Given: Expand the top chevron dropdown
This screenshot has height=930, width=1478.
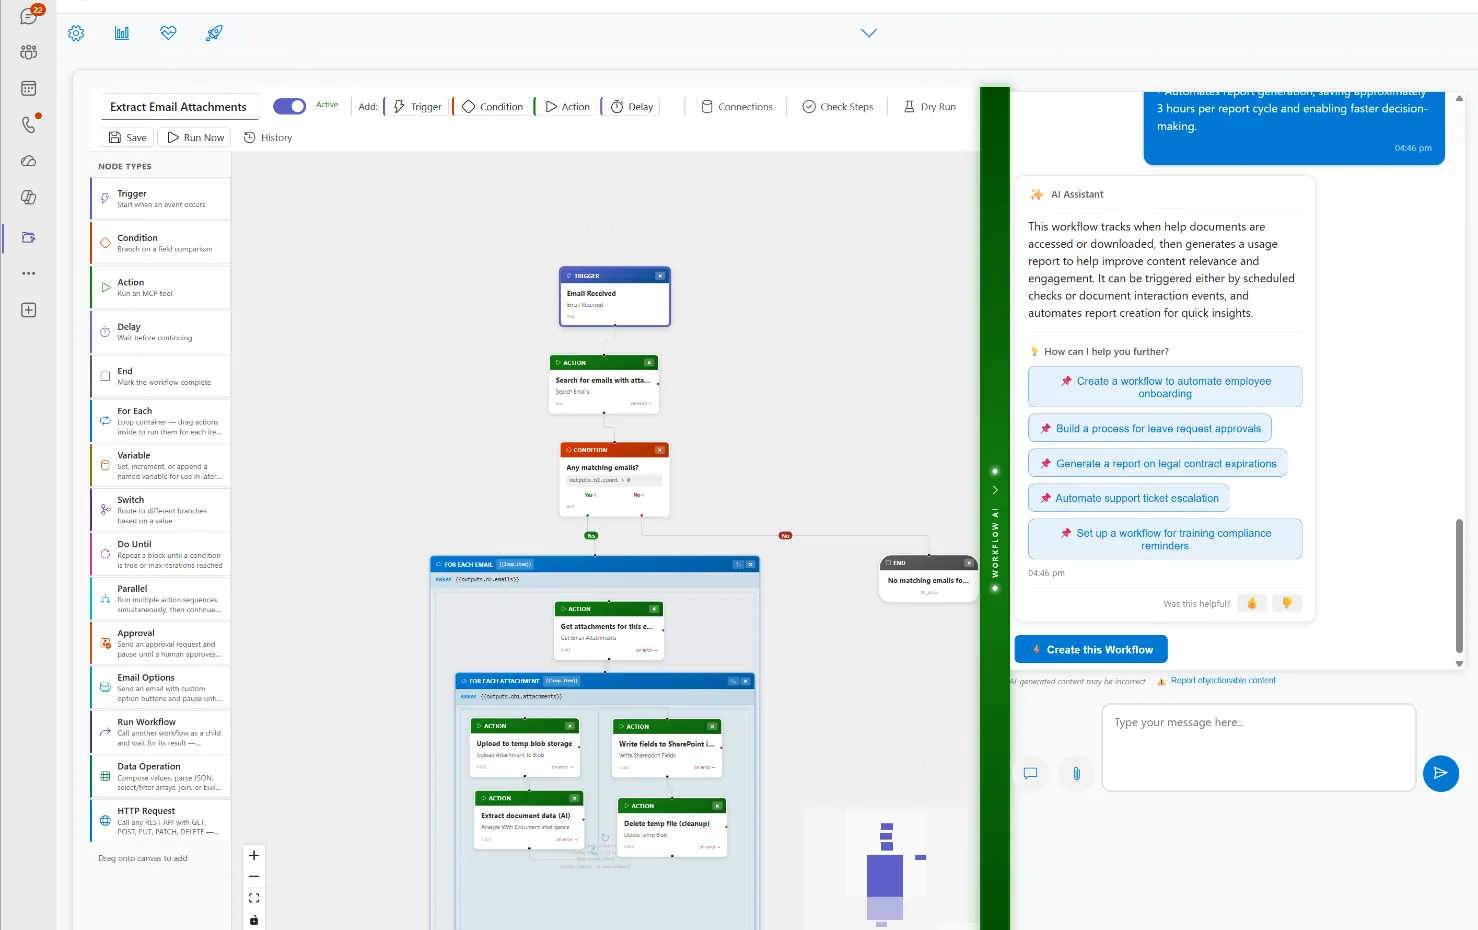Looking at the screenshot, I should pyautogui.click(x=869, y=33).
